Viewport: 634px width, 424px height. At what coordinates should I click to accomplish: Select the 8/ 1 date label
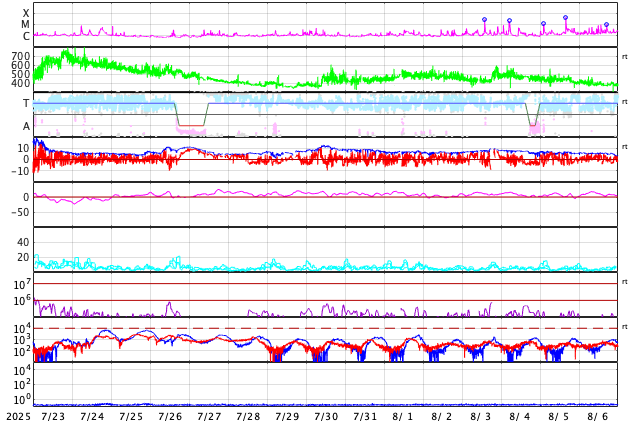click(x=403, y=417)
